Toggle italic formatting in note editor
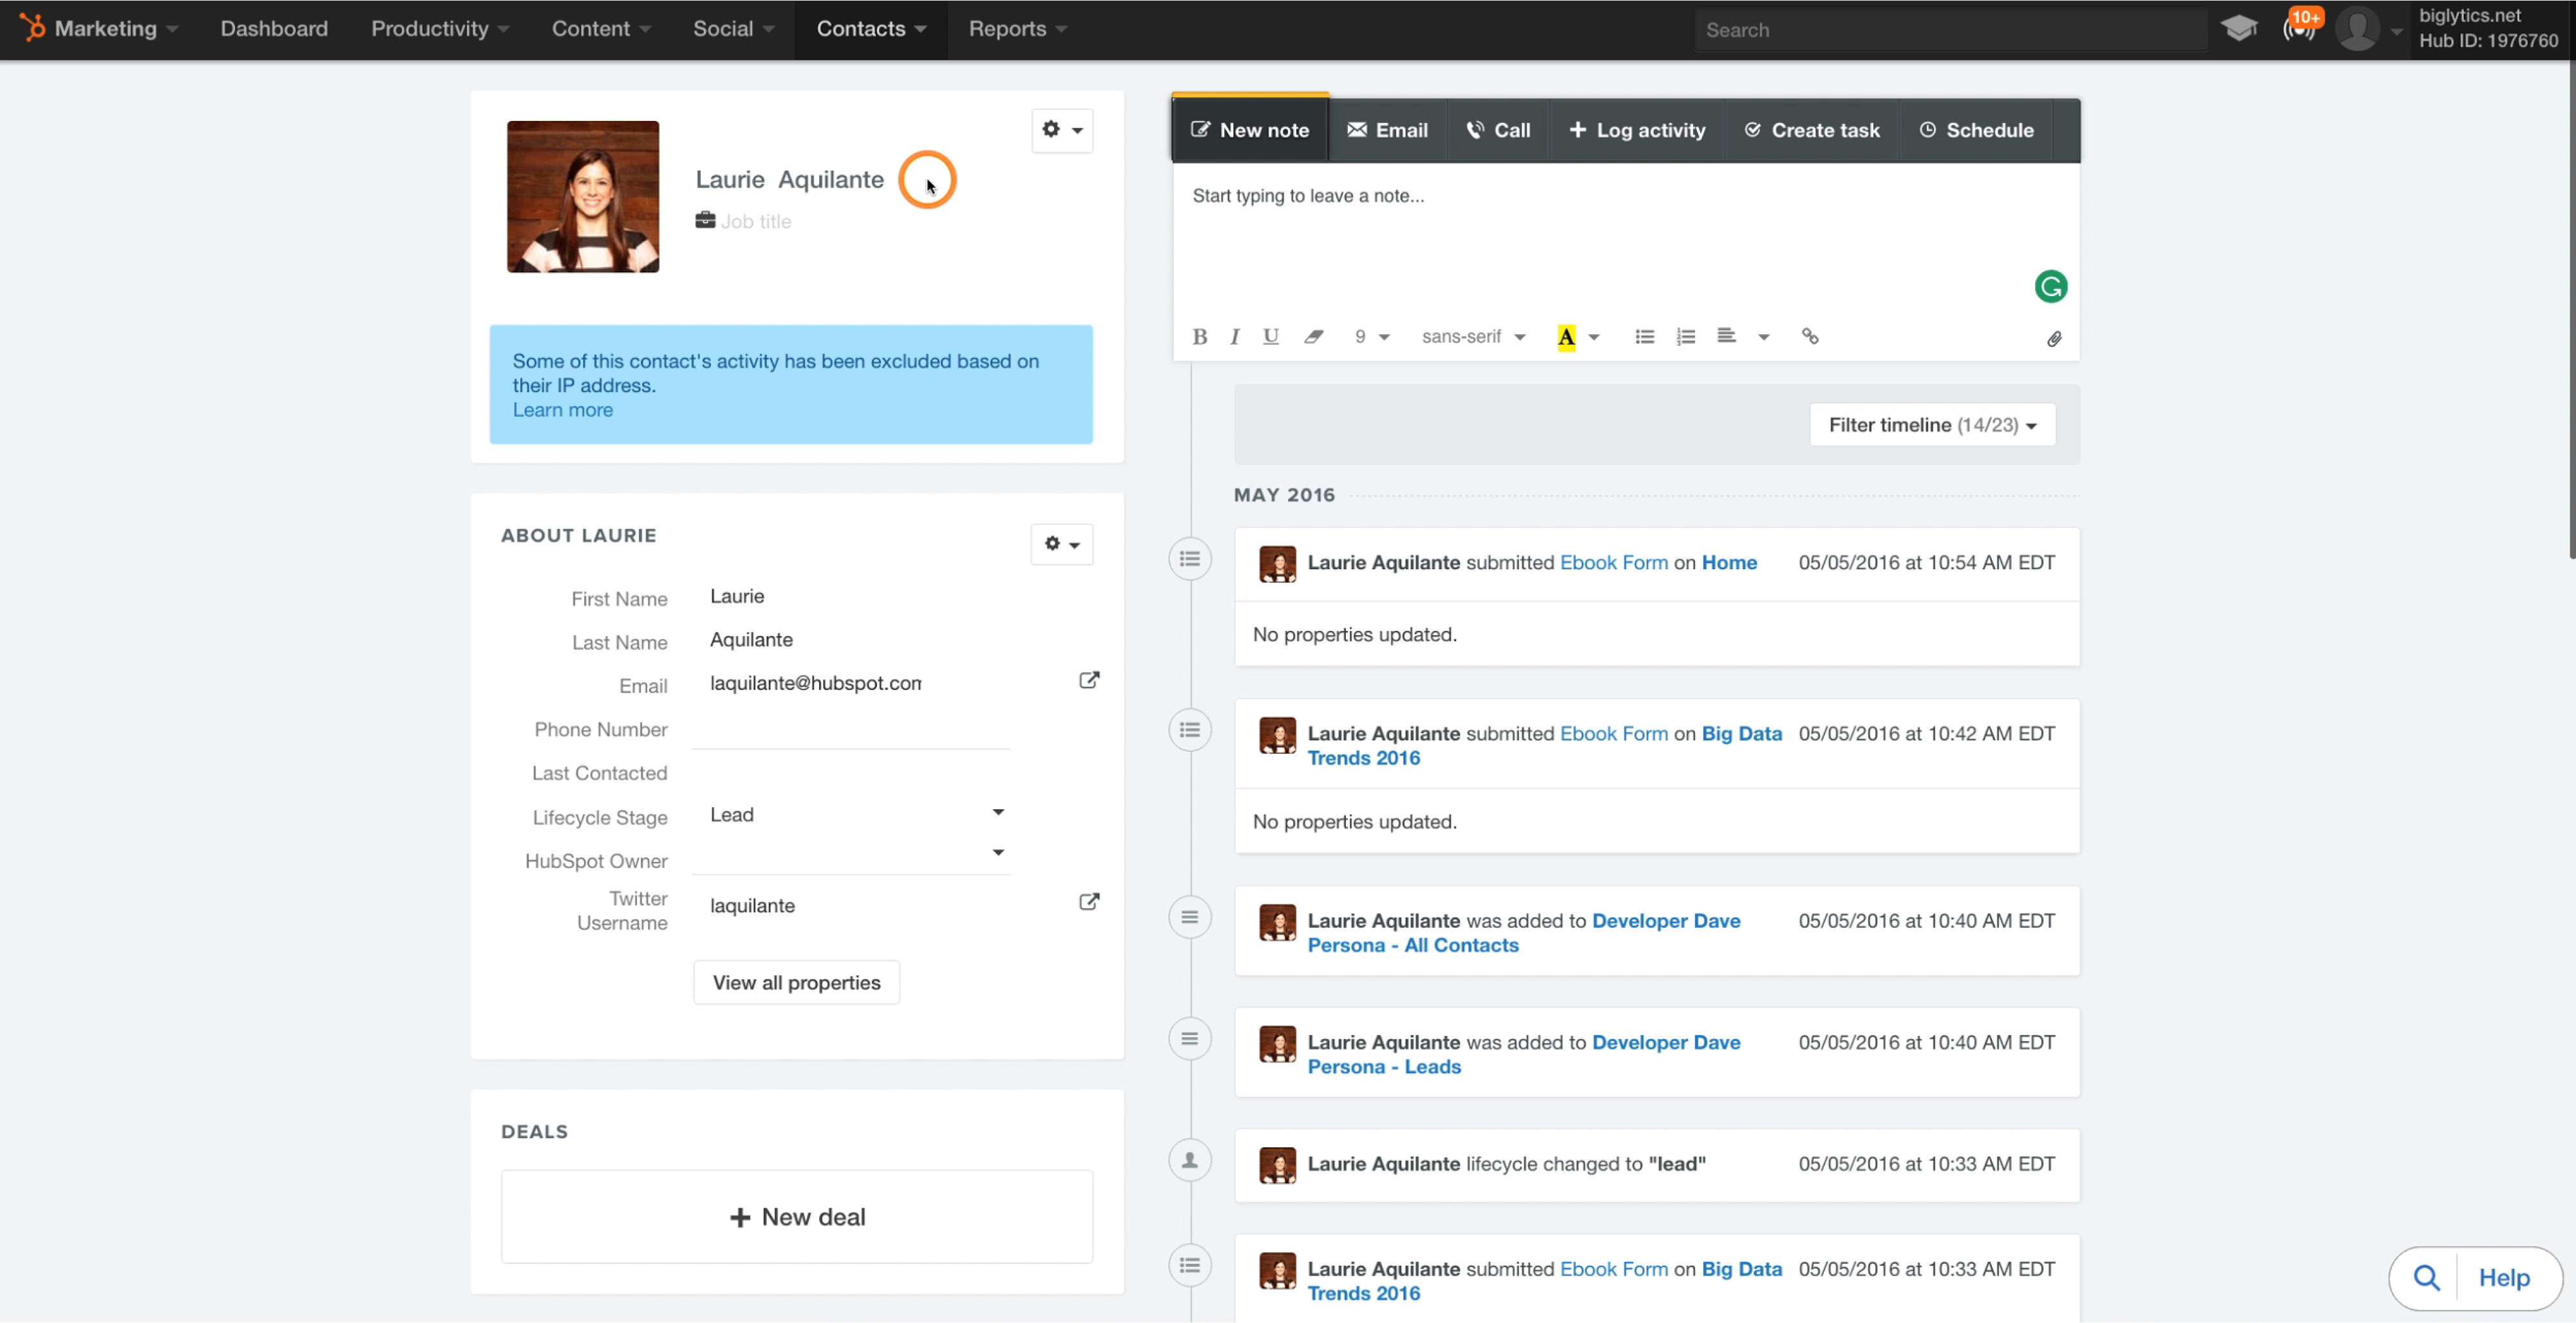 [x=1235, y=337]
